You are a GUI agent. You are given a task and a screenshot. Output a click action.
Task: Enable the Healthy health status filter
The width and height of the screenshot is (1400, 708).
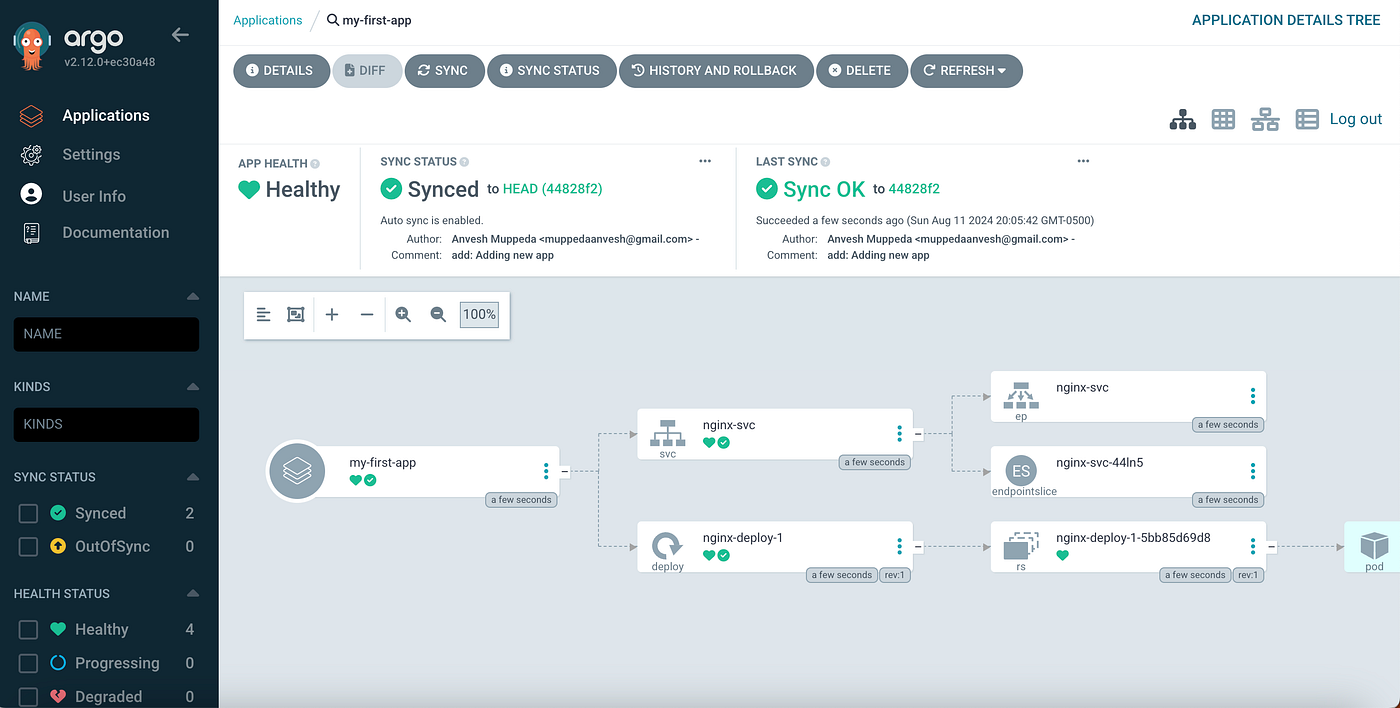(30, 628)
